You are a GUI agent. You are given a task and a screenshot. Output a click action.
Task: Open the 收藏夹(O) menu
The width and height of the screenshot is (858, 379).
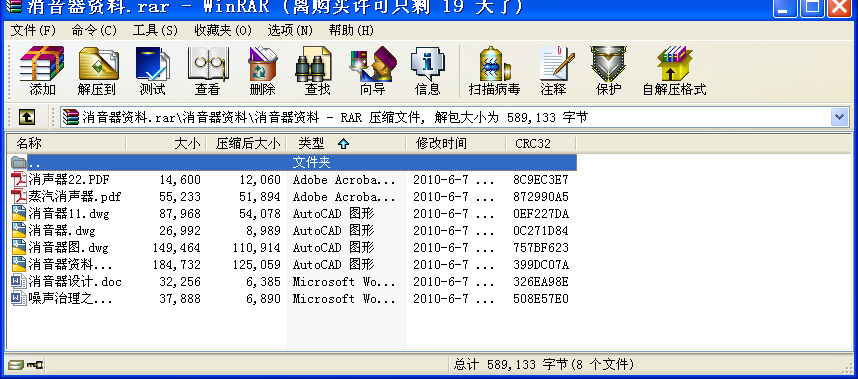tap(223, 30)
